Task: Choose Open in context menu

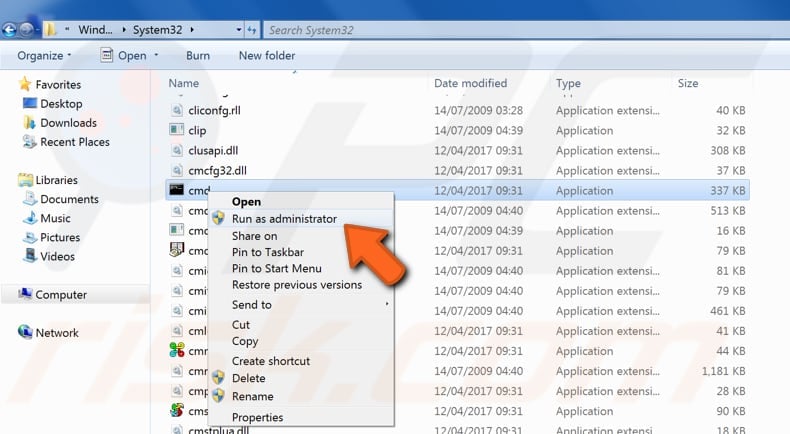Action: tap(246, 202)
